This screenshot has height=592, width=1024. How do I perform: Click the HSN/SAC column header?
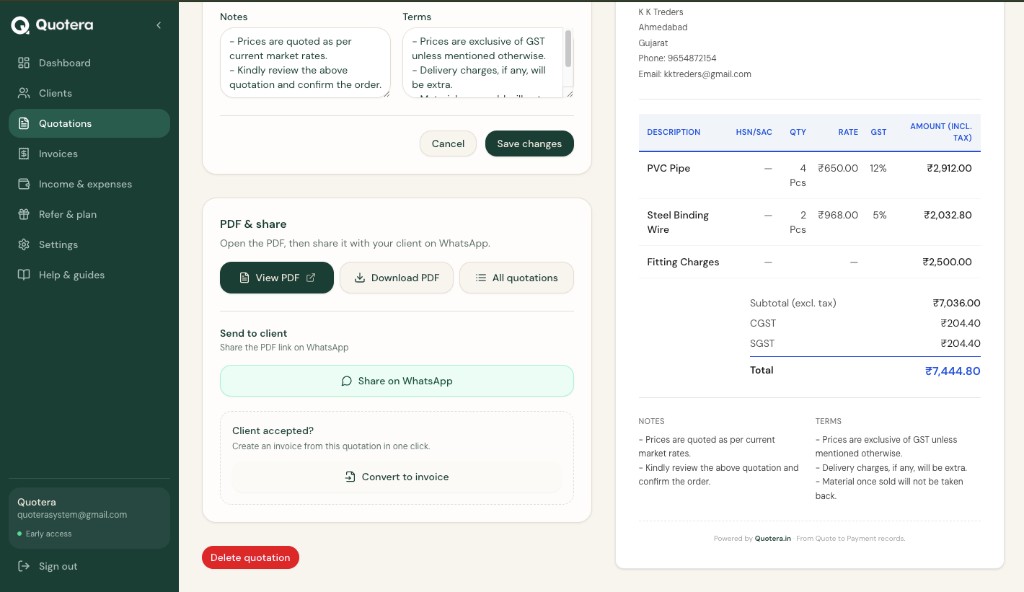point(754,132)
